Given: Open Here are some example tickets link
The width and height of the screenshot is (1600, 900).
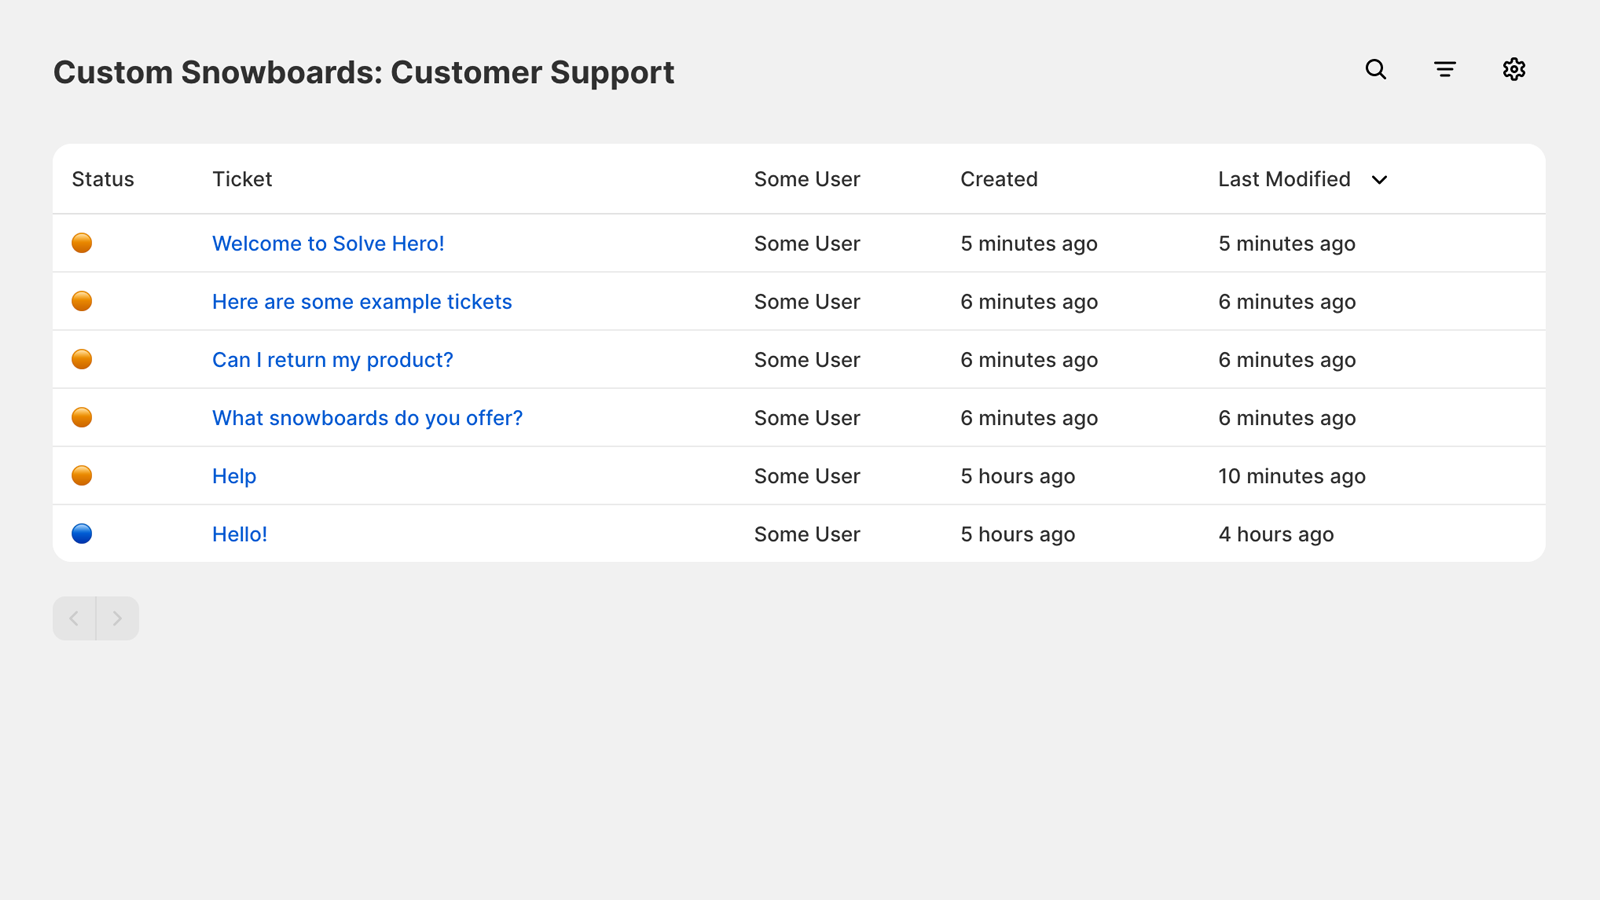Looking at the screenshot, I should click(361, 302).
